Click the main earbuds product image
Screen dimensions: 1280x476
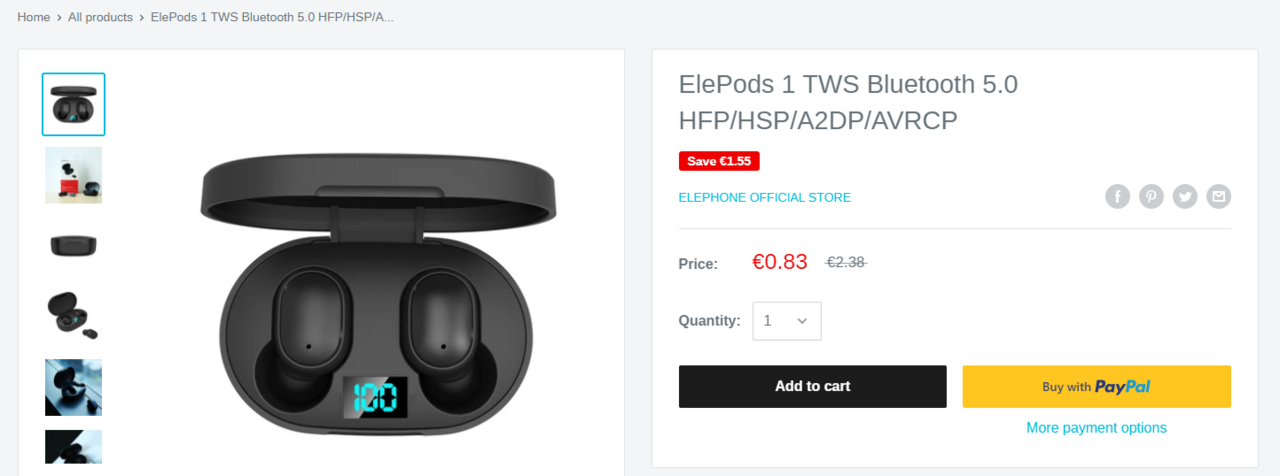(378, 296)
